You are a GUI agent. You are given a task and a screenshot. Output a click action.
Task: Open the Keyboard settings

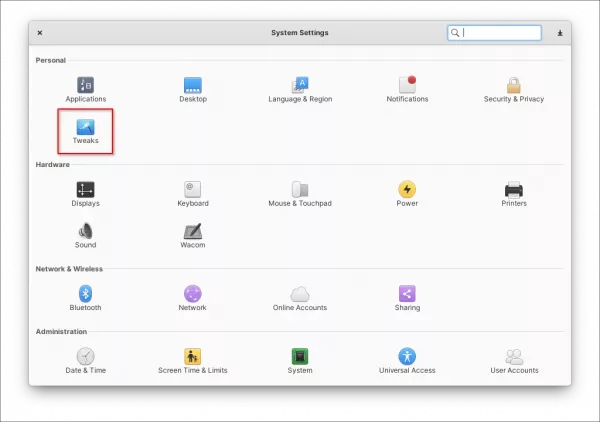(x=193, y=194)
